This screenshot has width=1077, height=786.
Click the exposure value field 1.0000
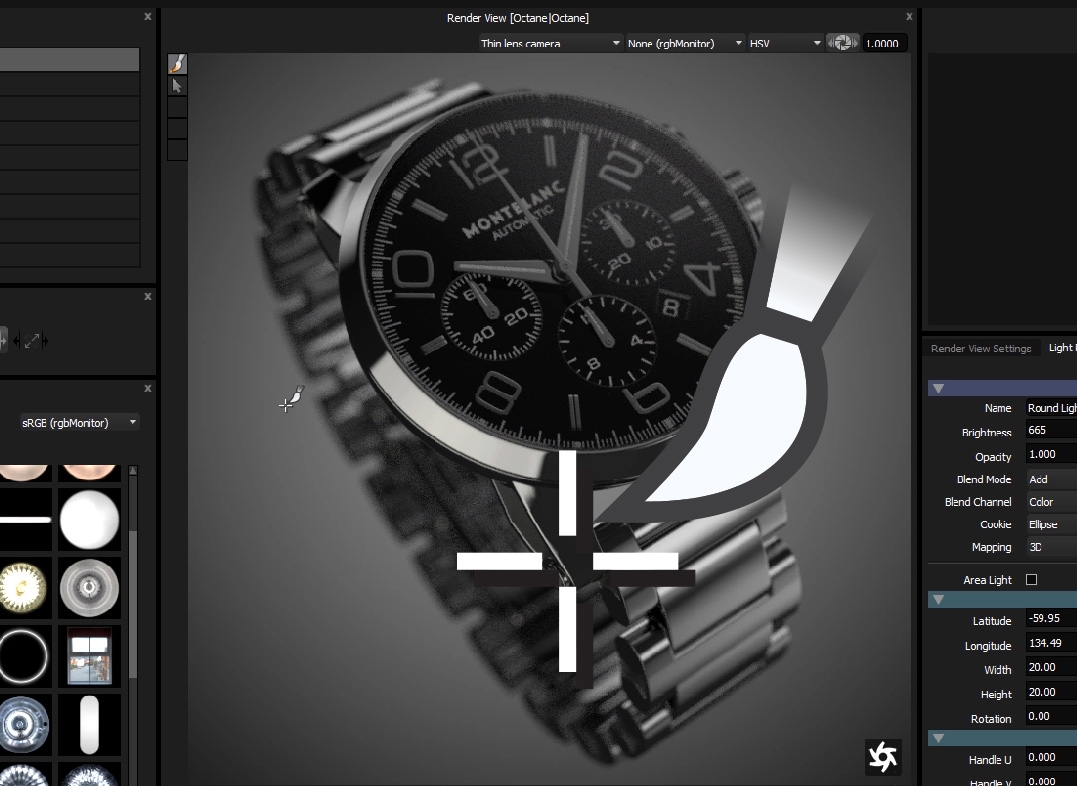(885, 43)
